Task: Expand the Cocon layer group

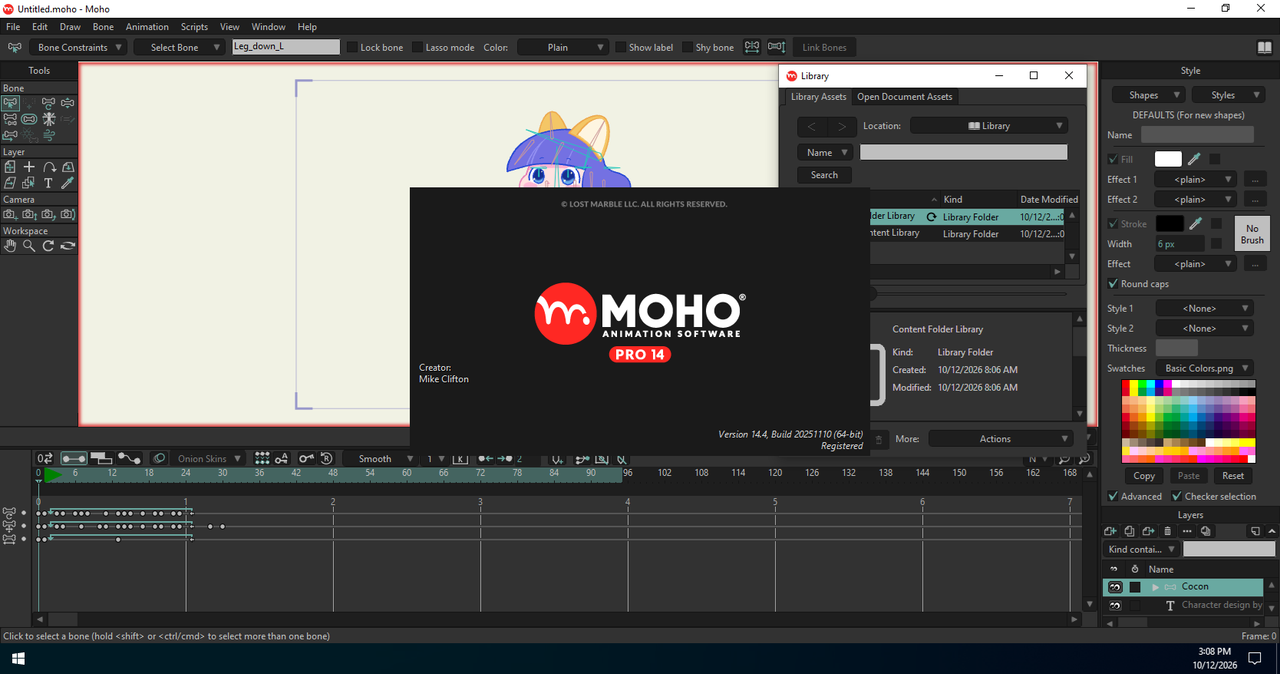Action: point(1155,587)
